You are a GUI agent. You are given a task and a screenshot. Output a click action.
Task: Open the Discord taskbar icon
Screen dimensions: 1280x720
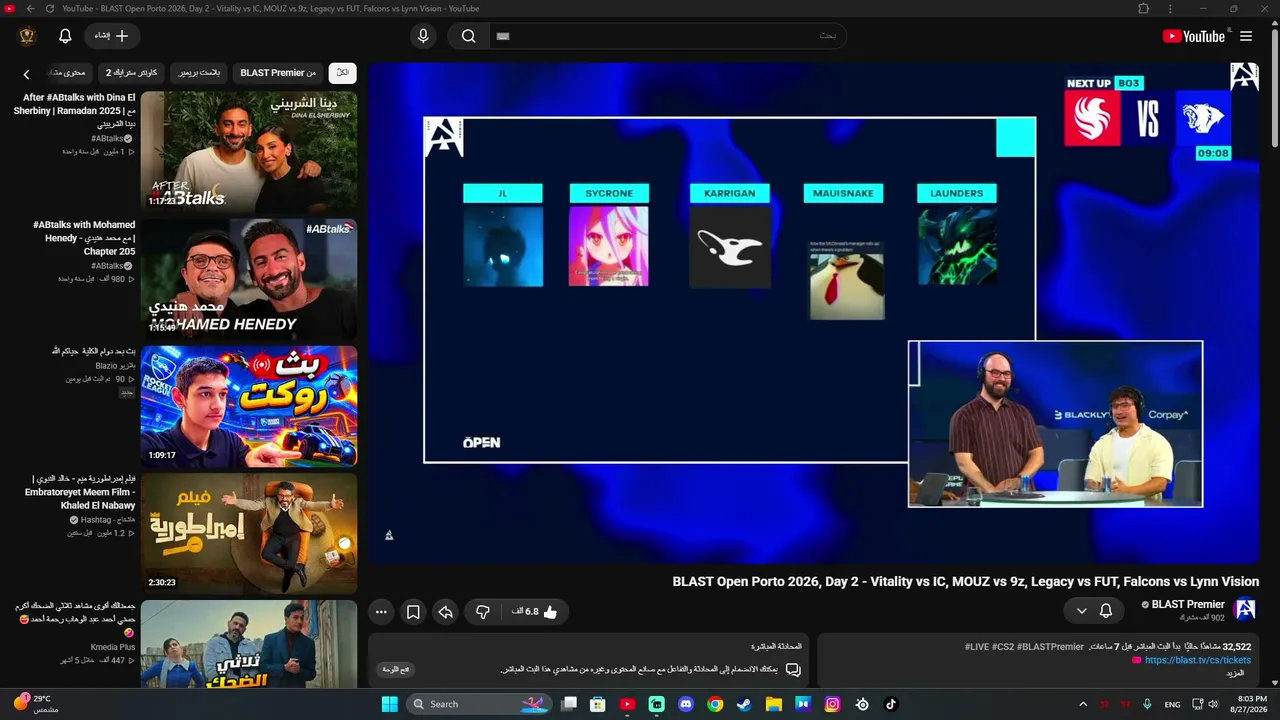[x=686, y=704]
